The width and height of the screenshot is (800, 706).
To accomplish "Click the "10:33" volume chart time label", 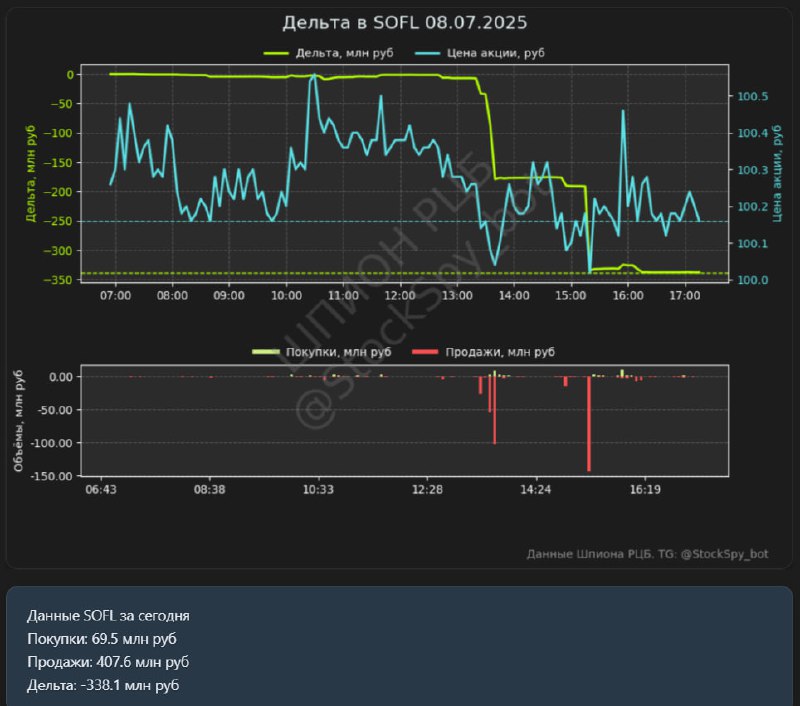I will (318, 490).
